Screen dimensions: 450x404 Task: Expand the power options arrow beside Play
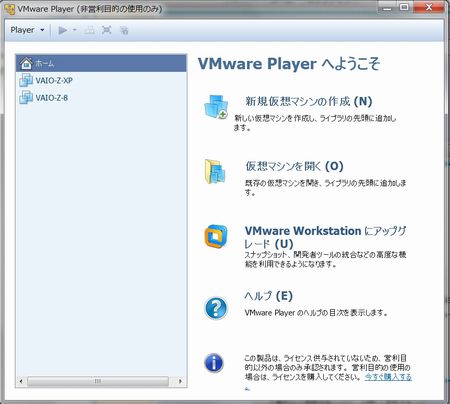pyautogui.click(x=74, y=30)
